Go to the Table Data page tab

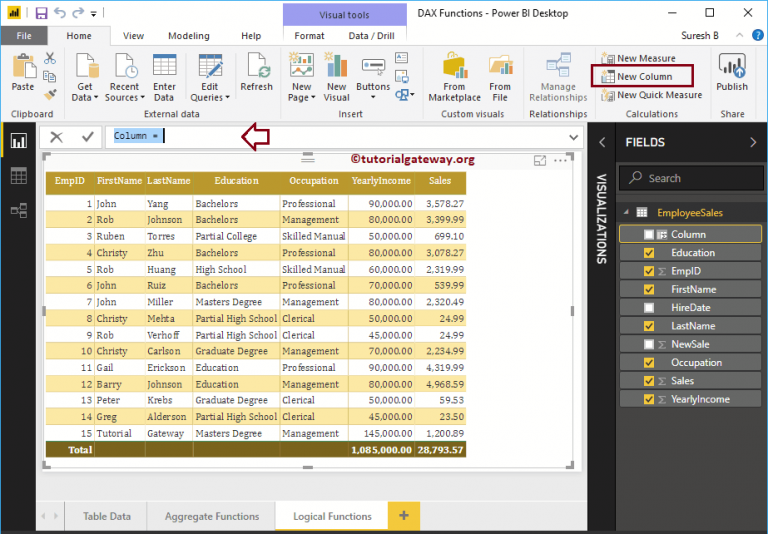click(107, 516)
